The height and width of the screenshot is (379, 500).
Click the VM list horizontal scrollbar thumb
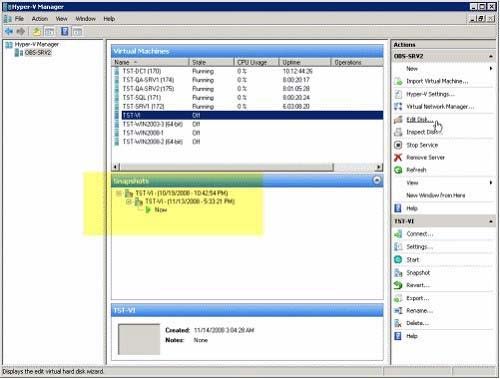coord(226,167)
